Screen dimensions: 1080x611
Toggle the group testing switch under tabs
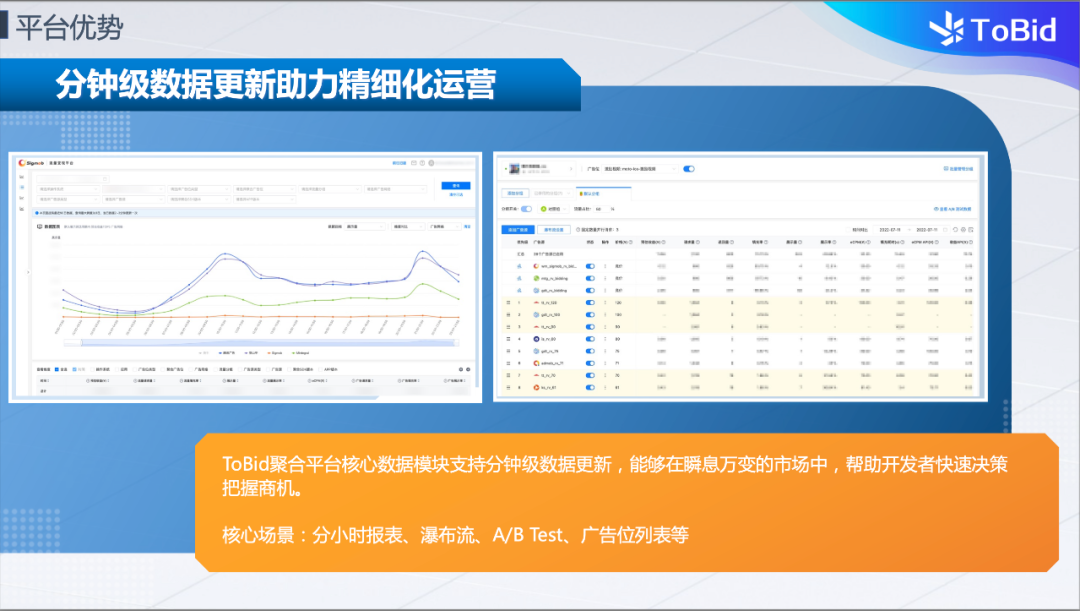click(x=527, y=209)
